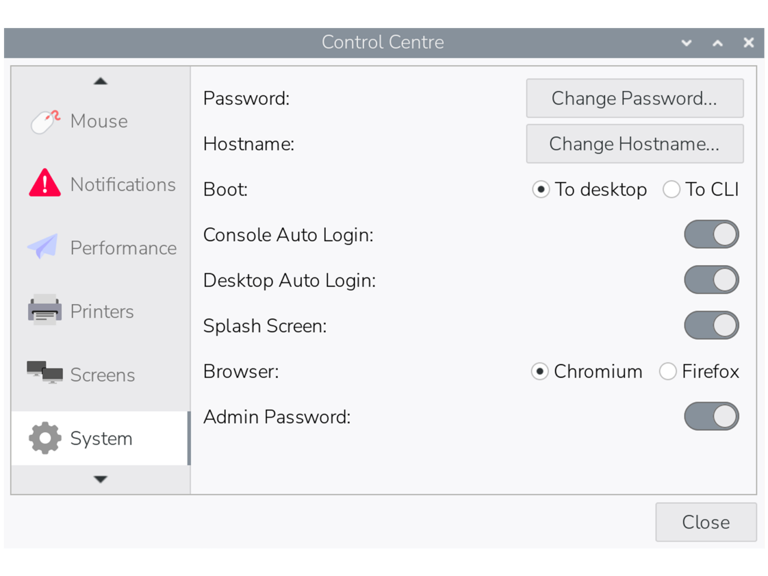Select the To CLI boot option
768x576 pixels.
coord(672,190)
